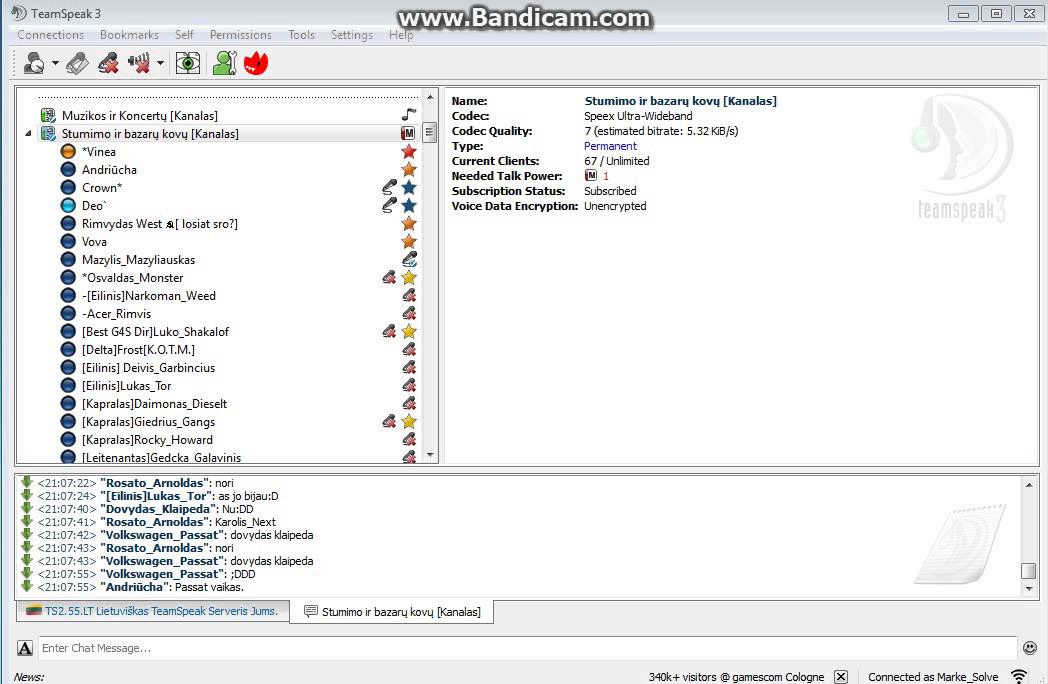Open the emoticon smiley picker
This screenshot has height=684, width=1048.
1030,647
